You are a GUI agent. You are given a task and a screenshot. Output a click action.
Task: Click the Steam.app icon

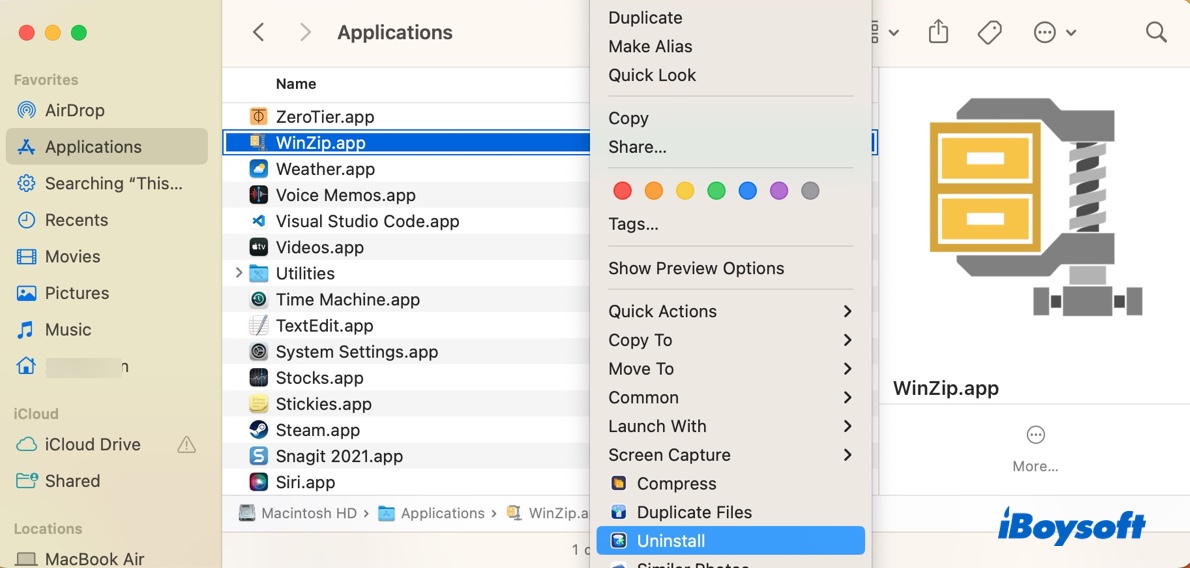pyautogui.click(x=259, y=430)
